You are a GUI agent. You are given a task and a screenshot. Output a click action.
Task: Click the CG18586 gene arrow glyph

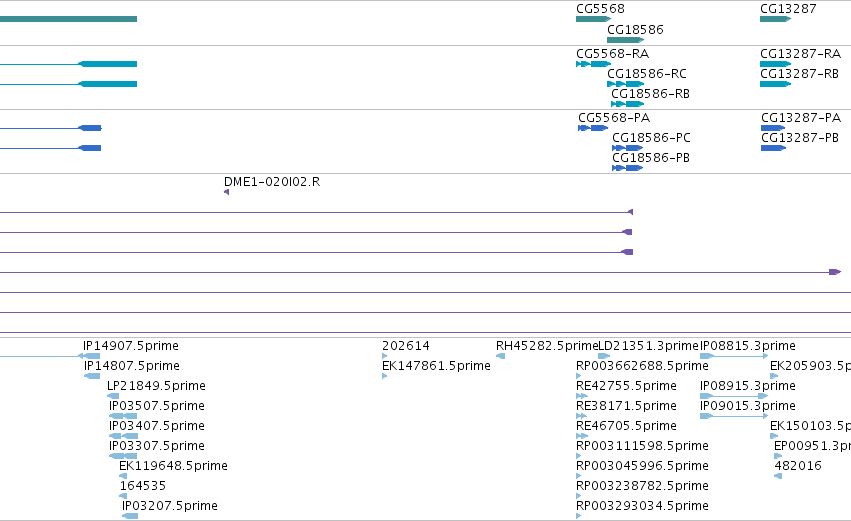pos(625,40)
